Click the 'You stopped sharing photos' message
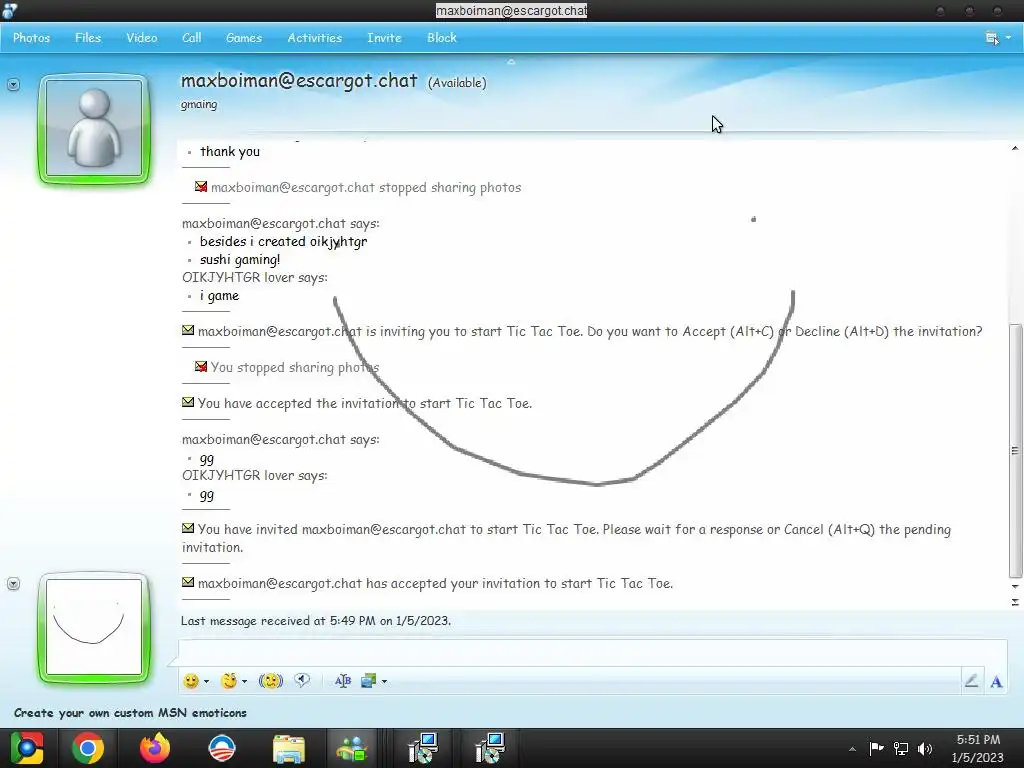Viewport: 1024px width, 768px height. (x=287, y=367)
